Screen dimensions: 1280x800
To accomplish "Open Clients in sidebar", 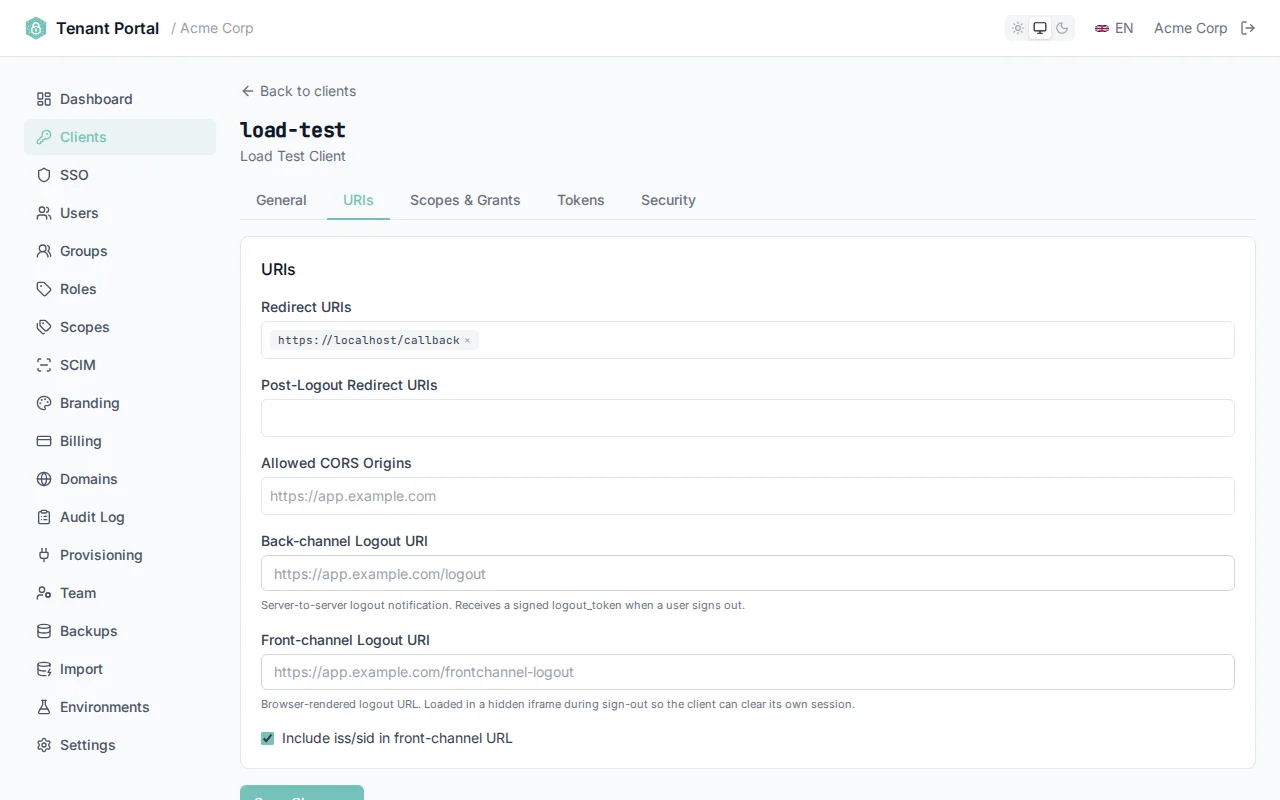I will click(x=120, y=137).
